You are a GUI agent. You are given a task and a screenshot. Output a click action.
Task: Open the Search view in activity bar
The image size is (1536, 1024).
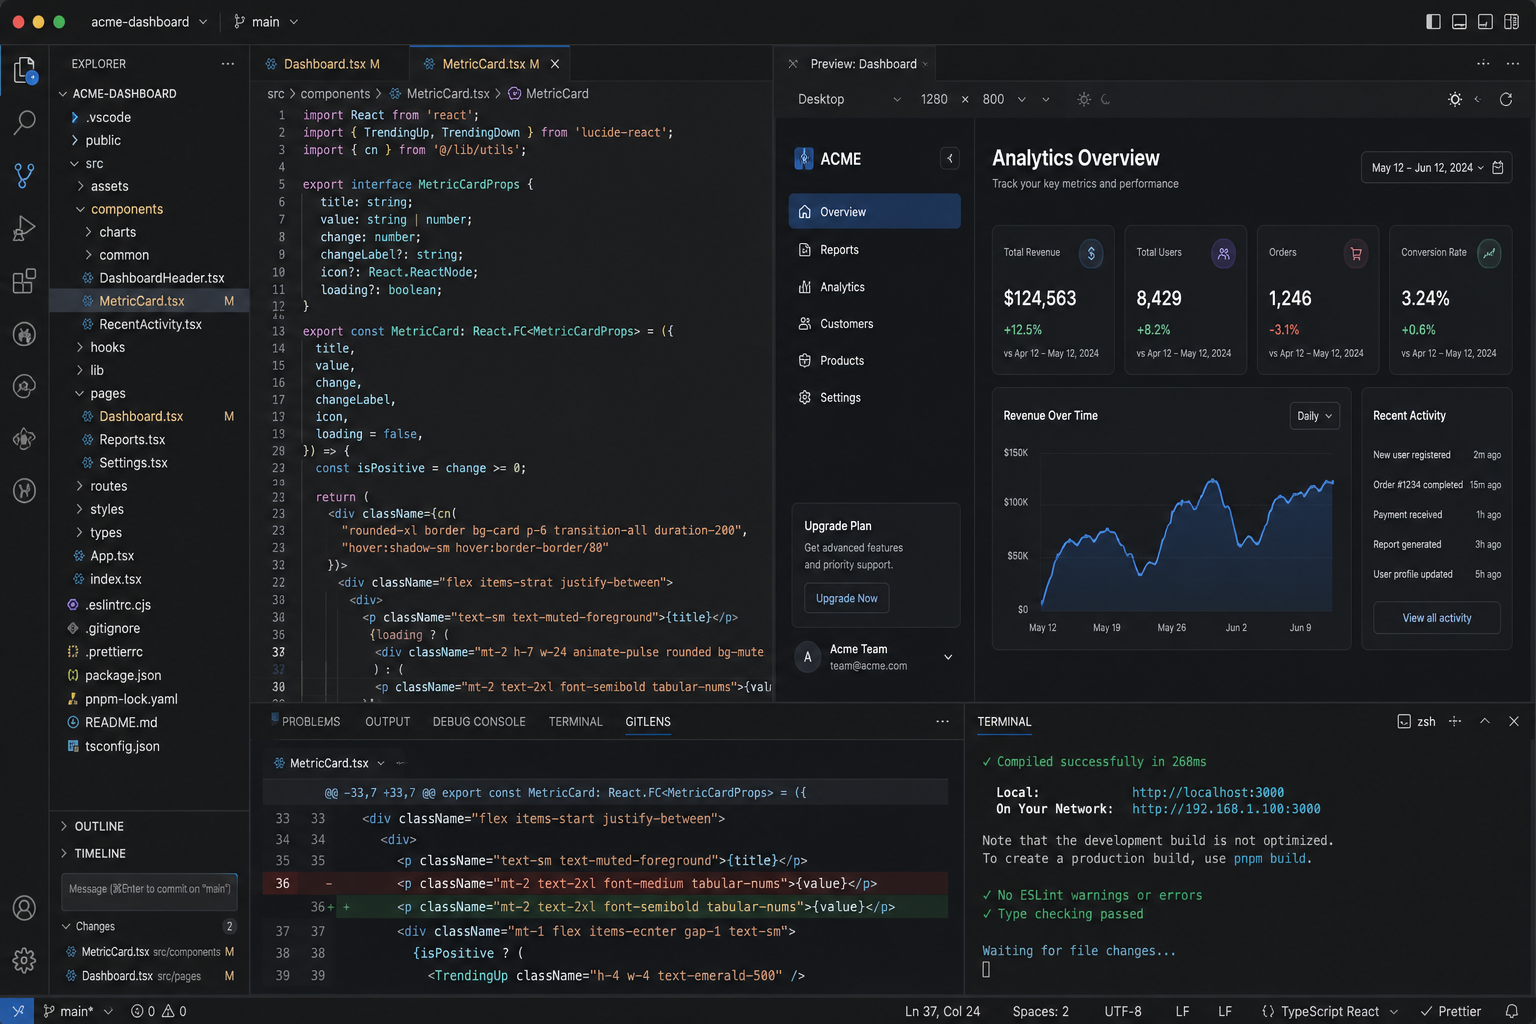[x=24, y=122]
